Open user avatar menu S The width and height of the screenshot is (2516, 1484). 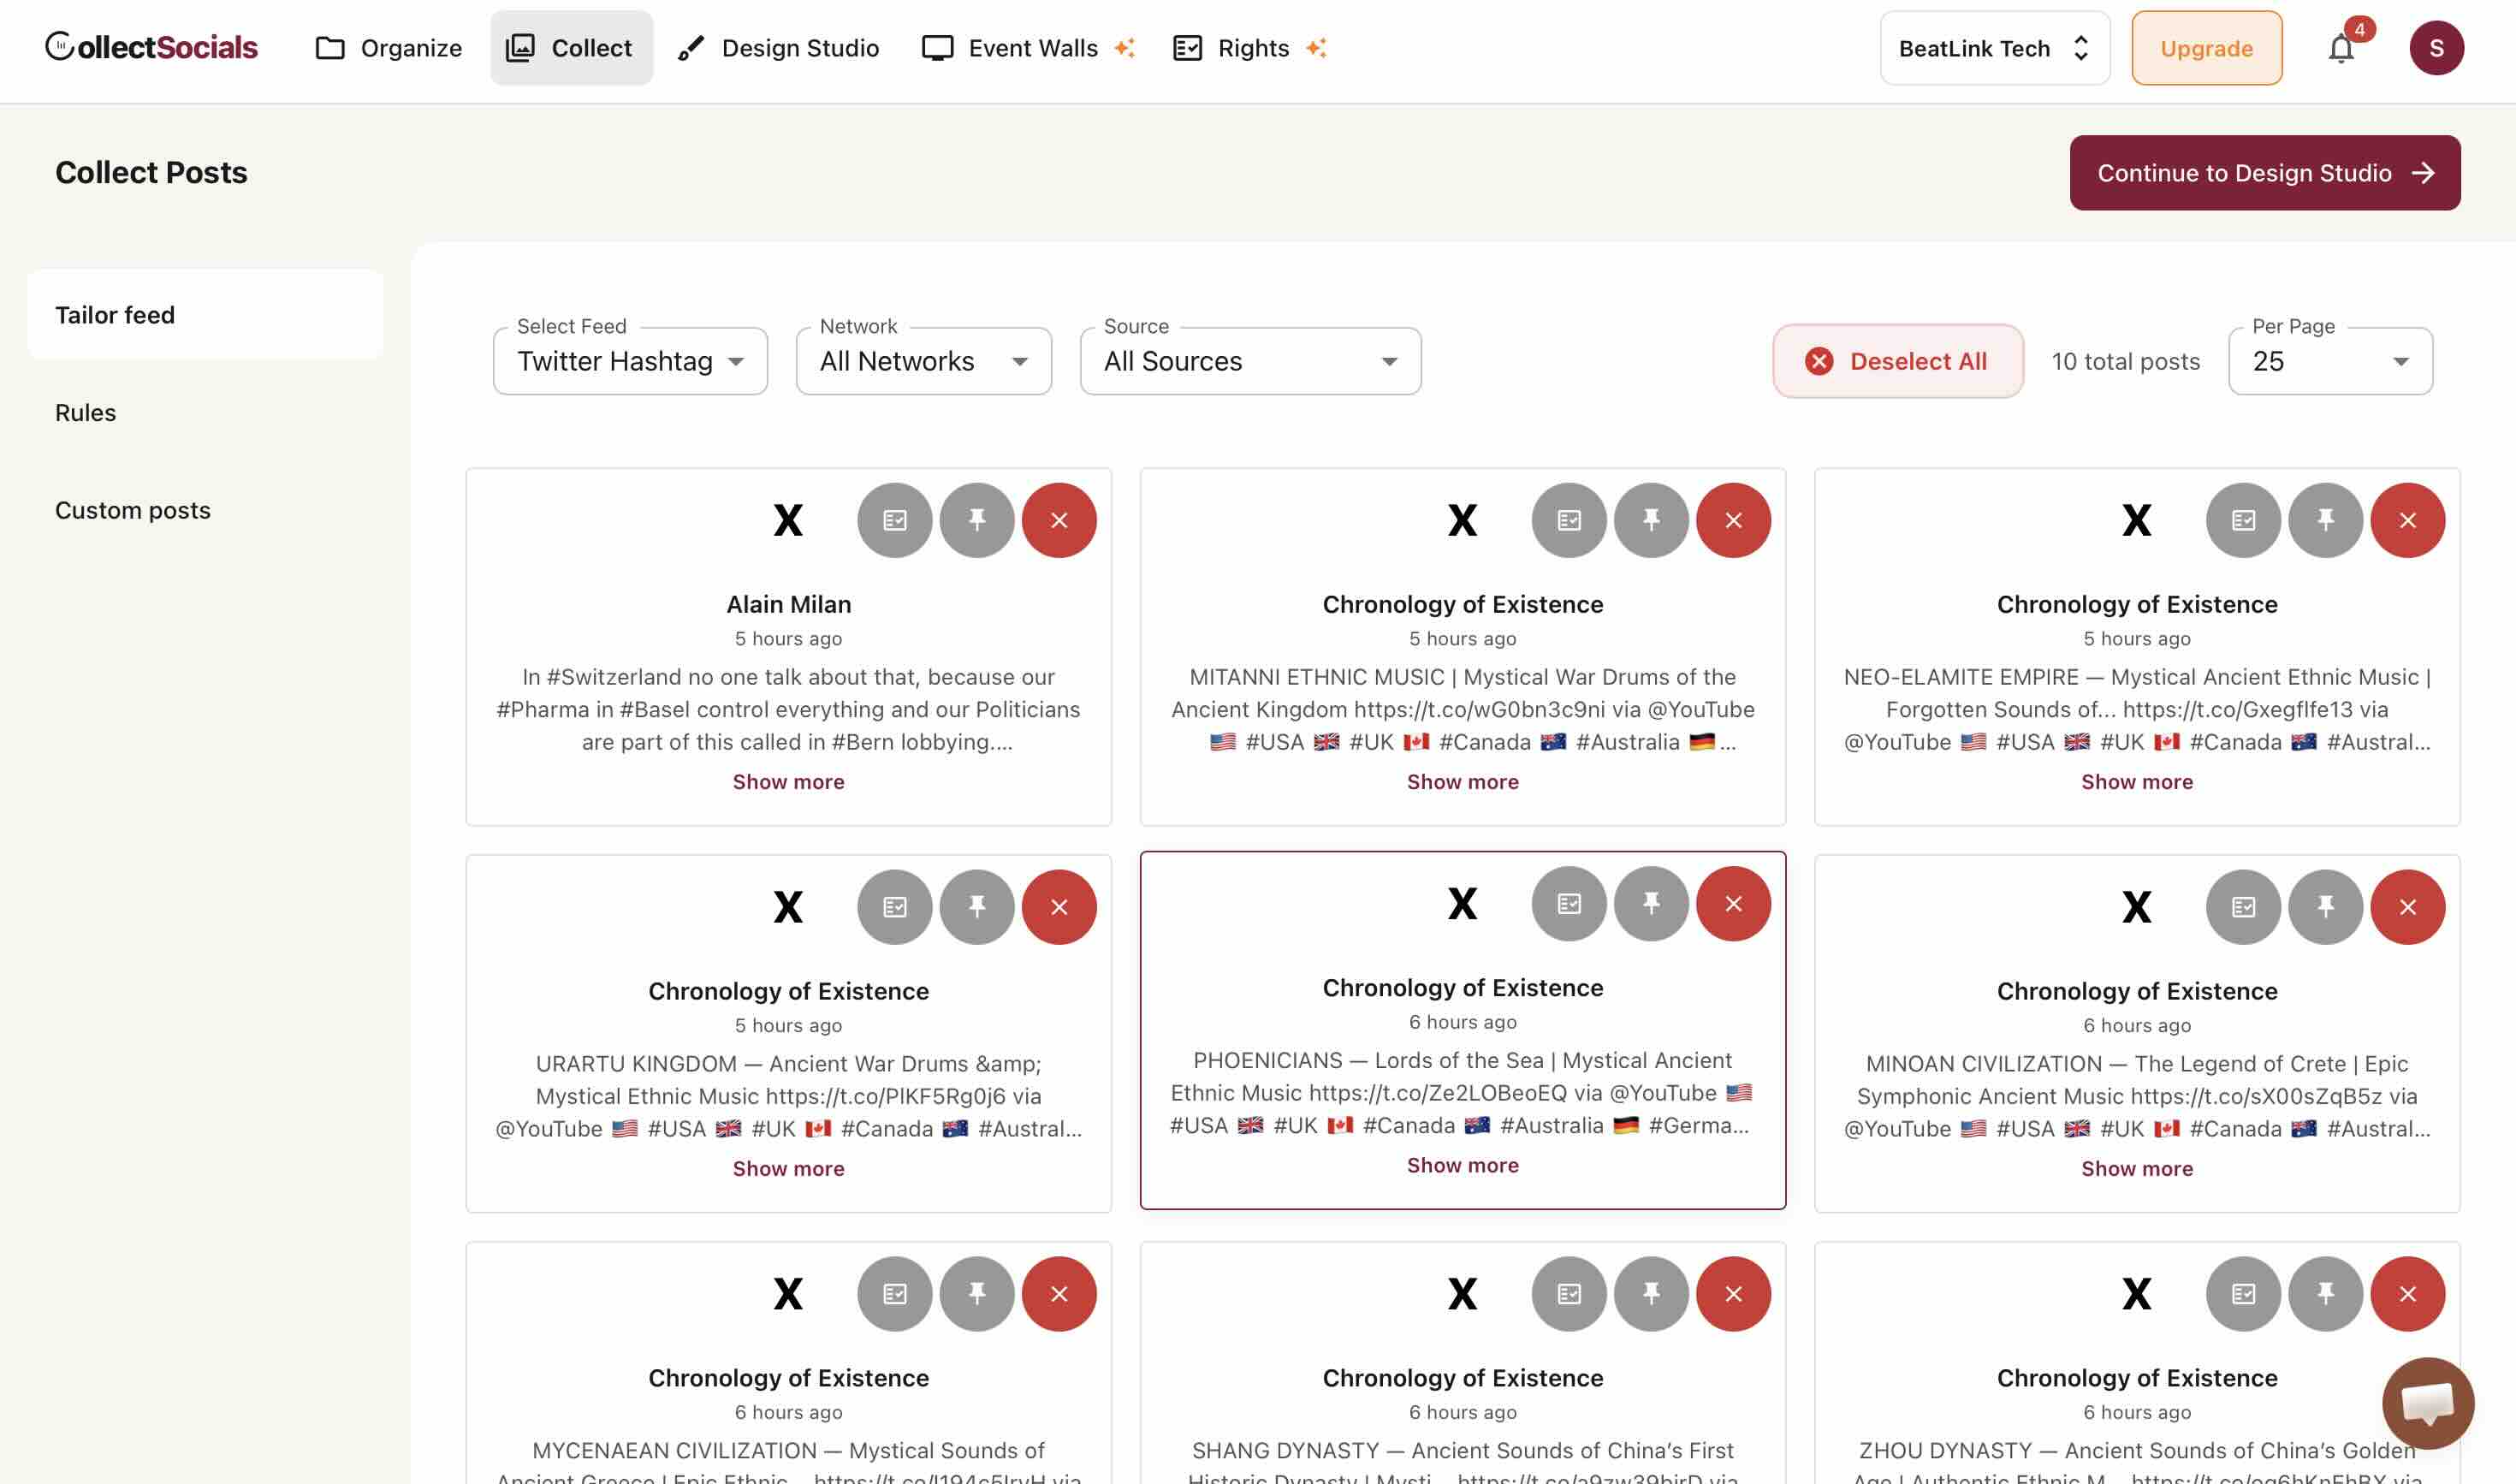pyautogui.click(x=2436, y=48)
